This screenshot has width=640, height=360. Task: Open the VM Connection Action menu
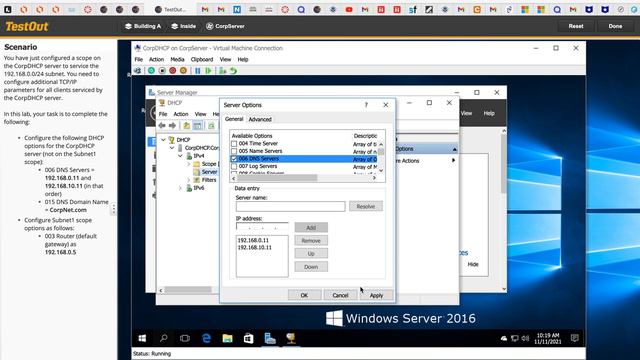156,59
